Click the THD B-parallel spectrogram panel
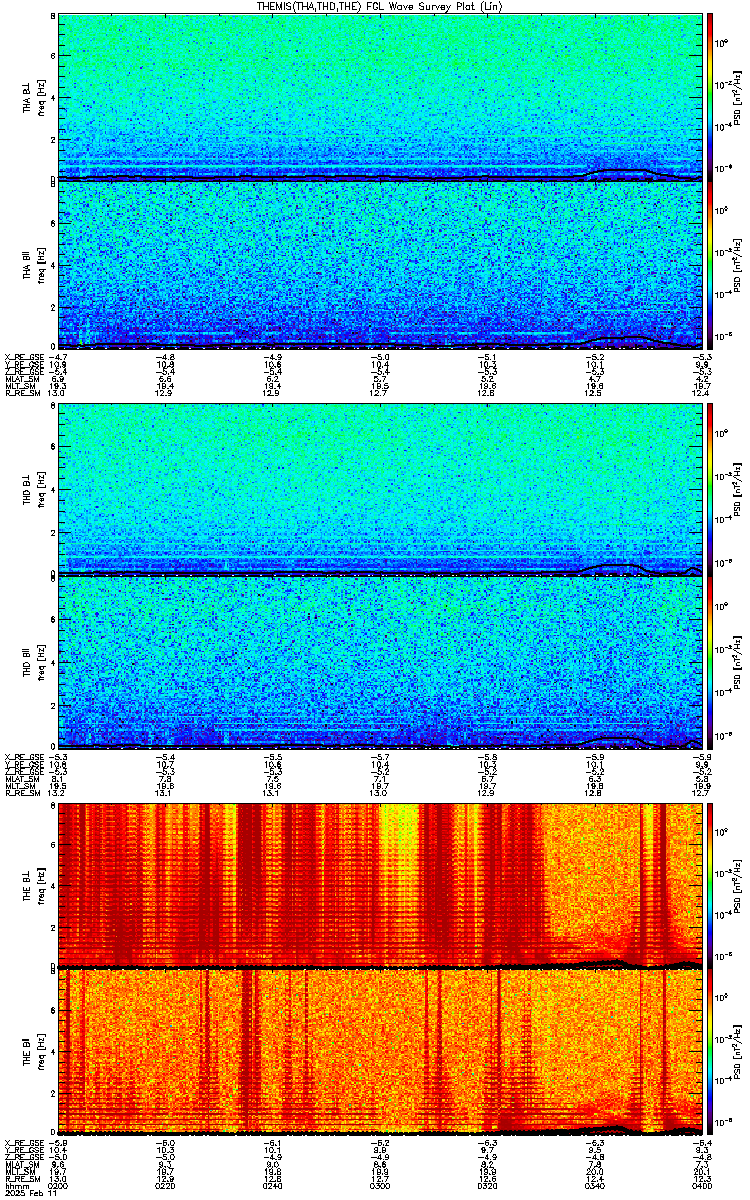This screenshot has width=750, height=1200. (380, 661)
